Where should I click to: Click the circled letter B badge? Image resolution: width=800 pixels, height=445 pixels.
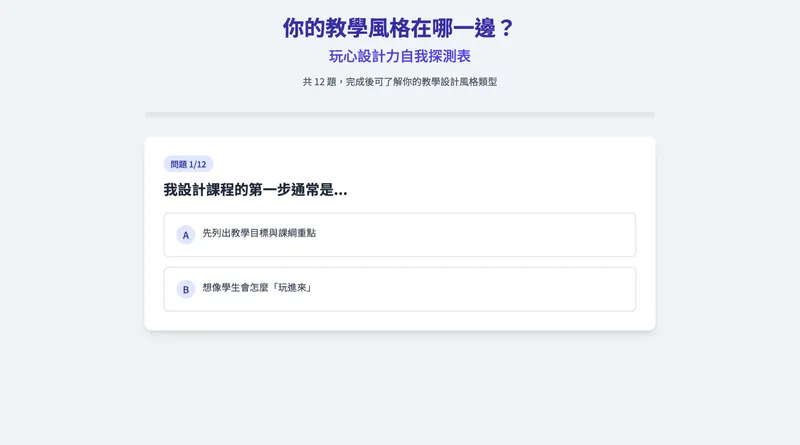[x=185, y=290]
